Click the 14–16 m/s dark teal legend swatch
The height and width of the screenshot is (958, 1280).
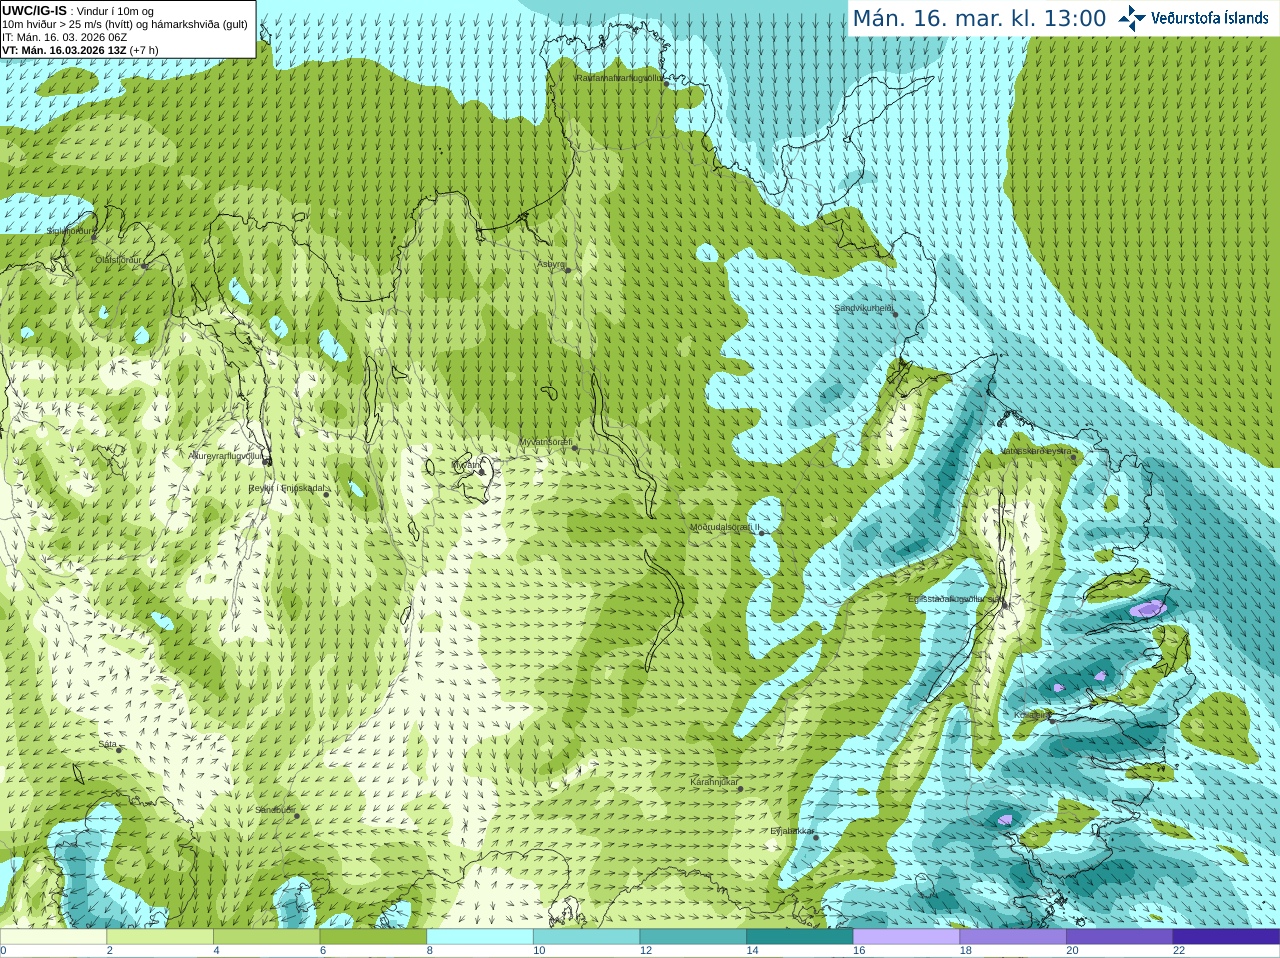pos(800,937)
